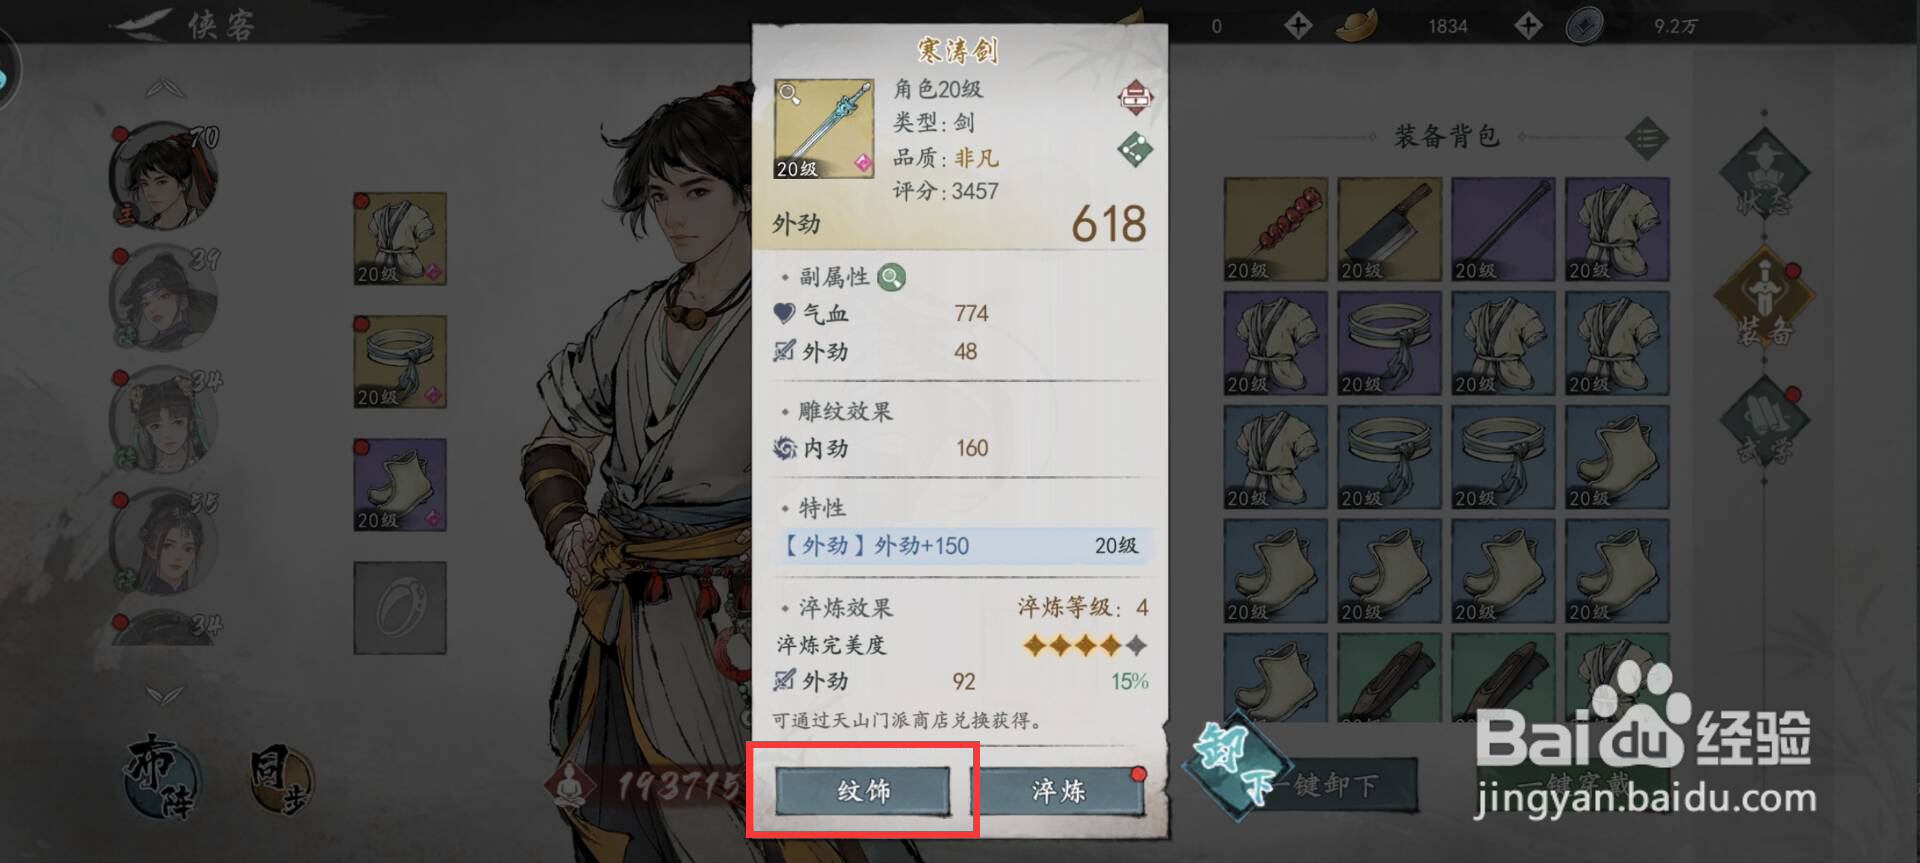Click the 淬炼 button
This screenshot has width=1920, height=863.
pyautogui.click(x=1059, y=791)
